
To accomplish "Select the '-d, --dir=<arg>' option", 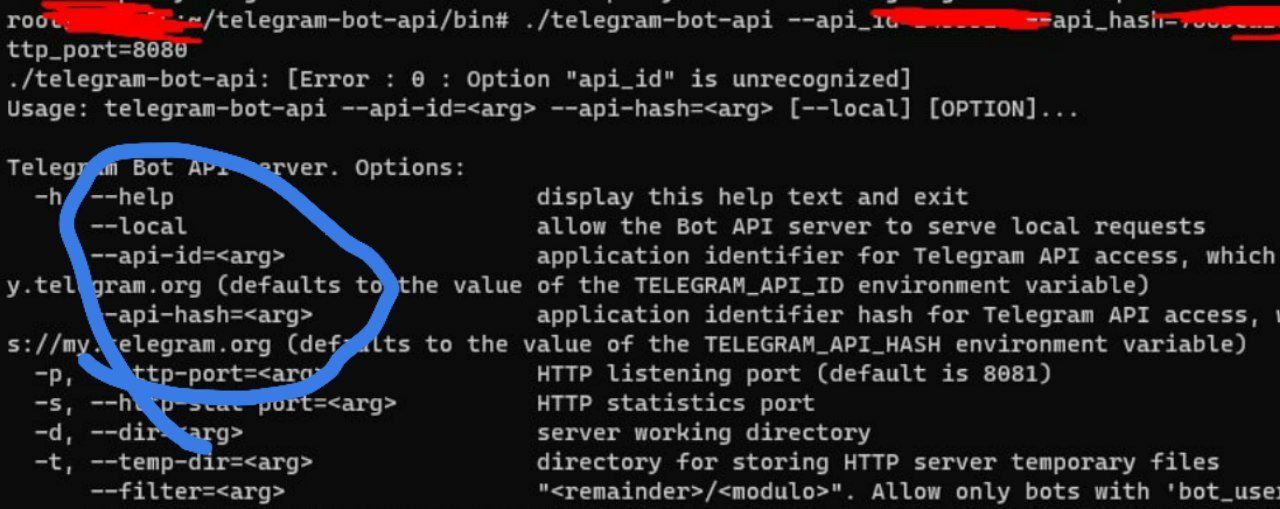I will pyautogui.click(x=138, y=433).
